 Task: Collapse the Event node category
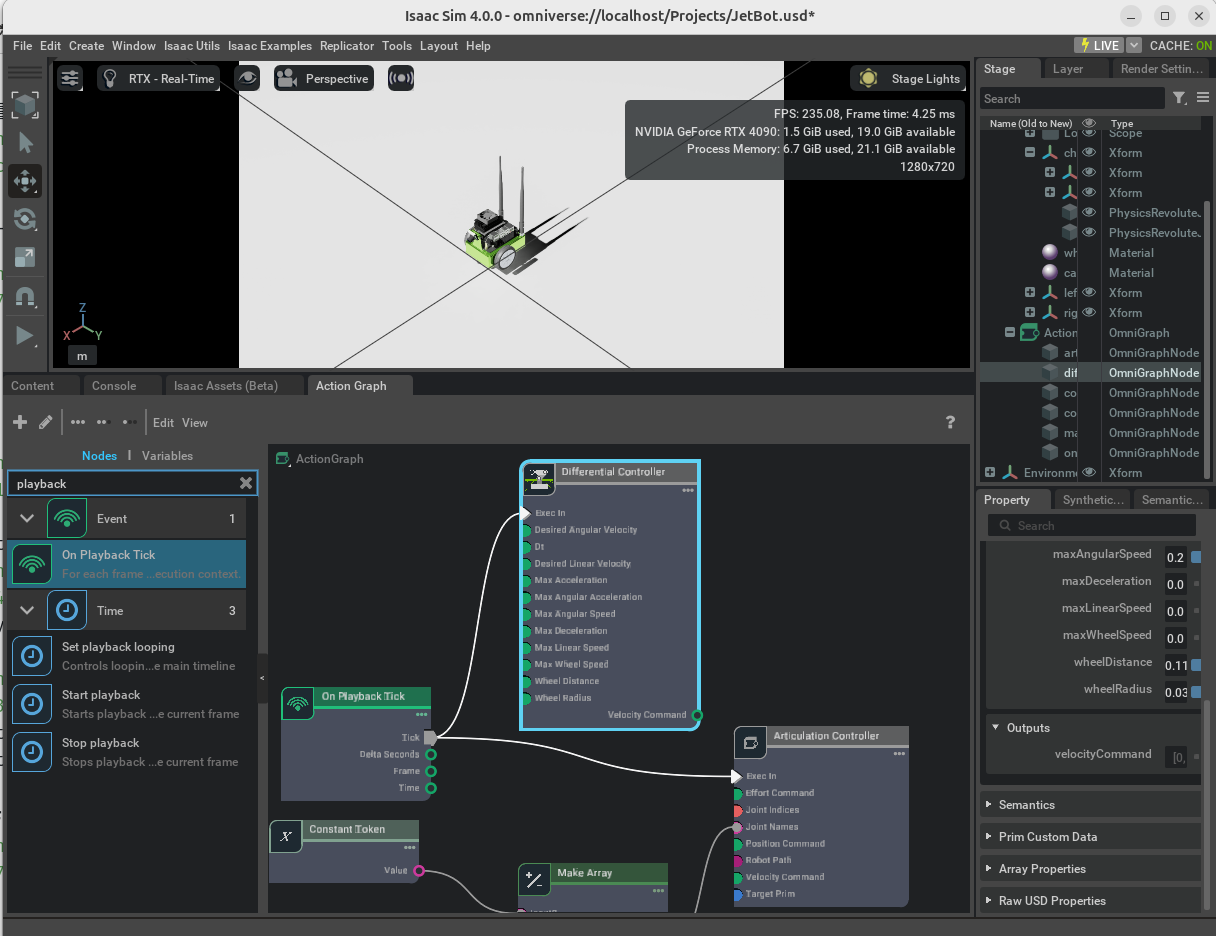(27, 518)
